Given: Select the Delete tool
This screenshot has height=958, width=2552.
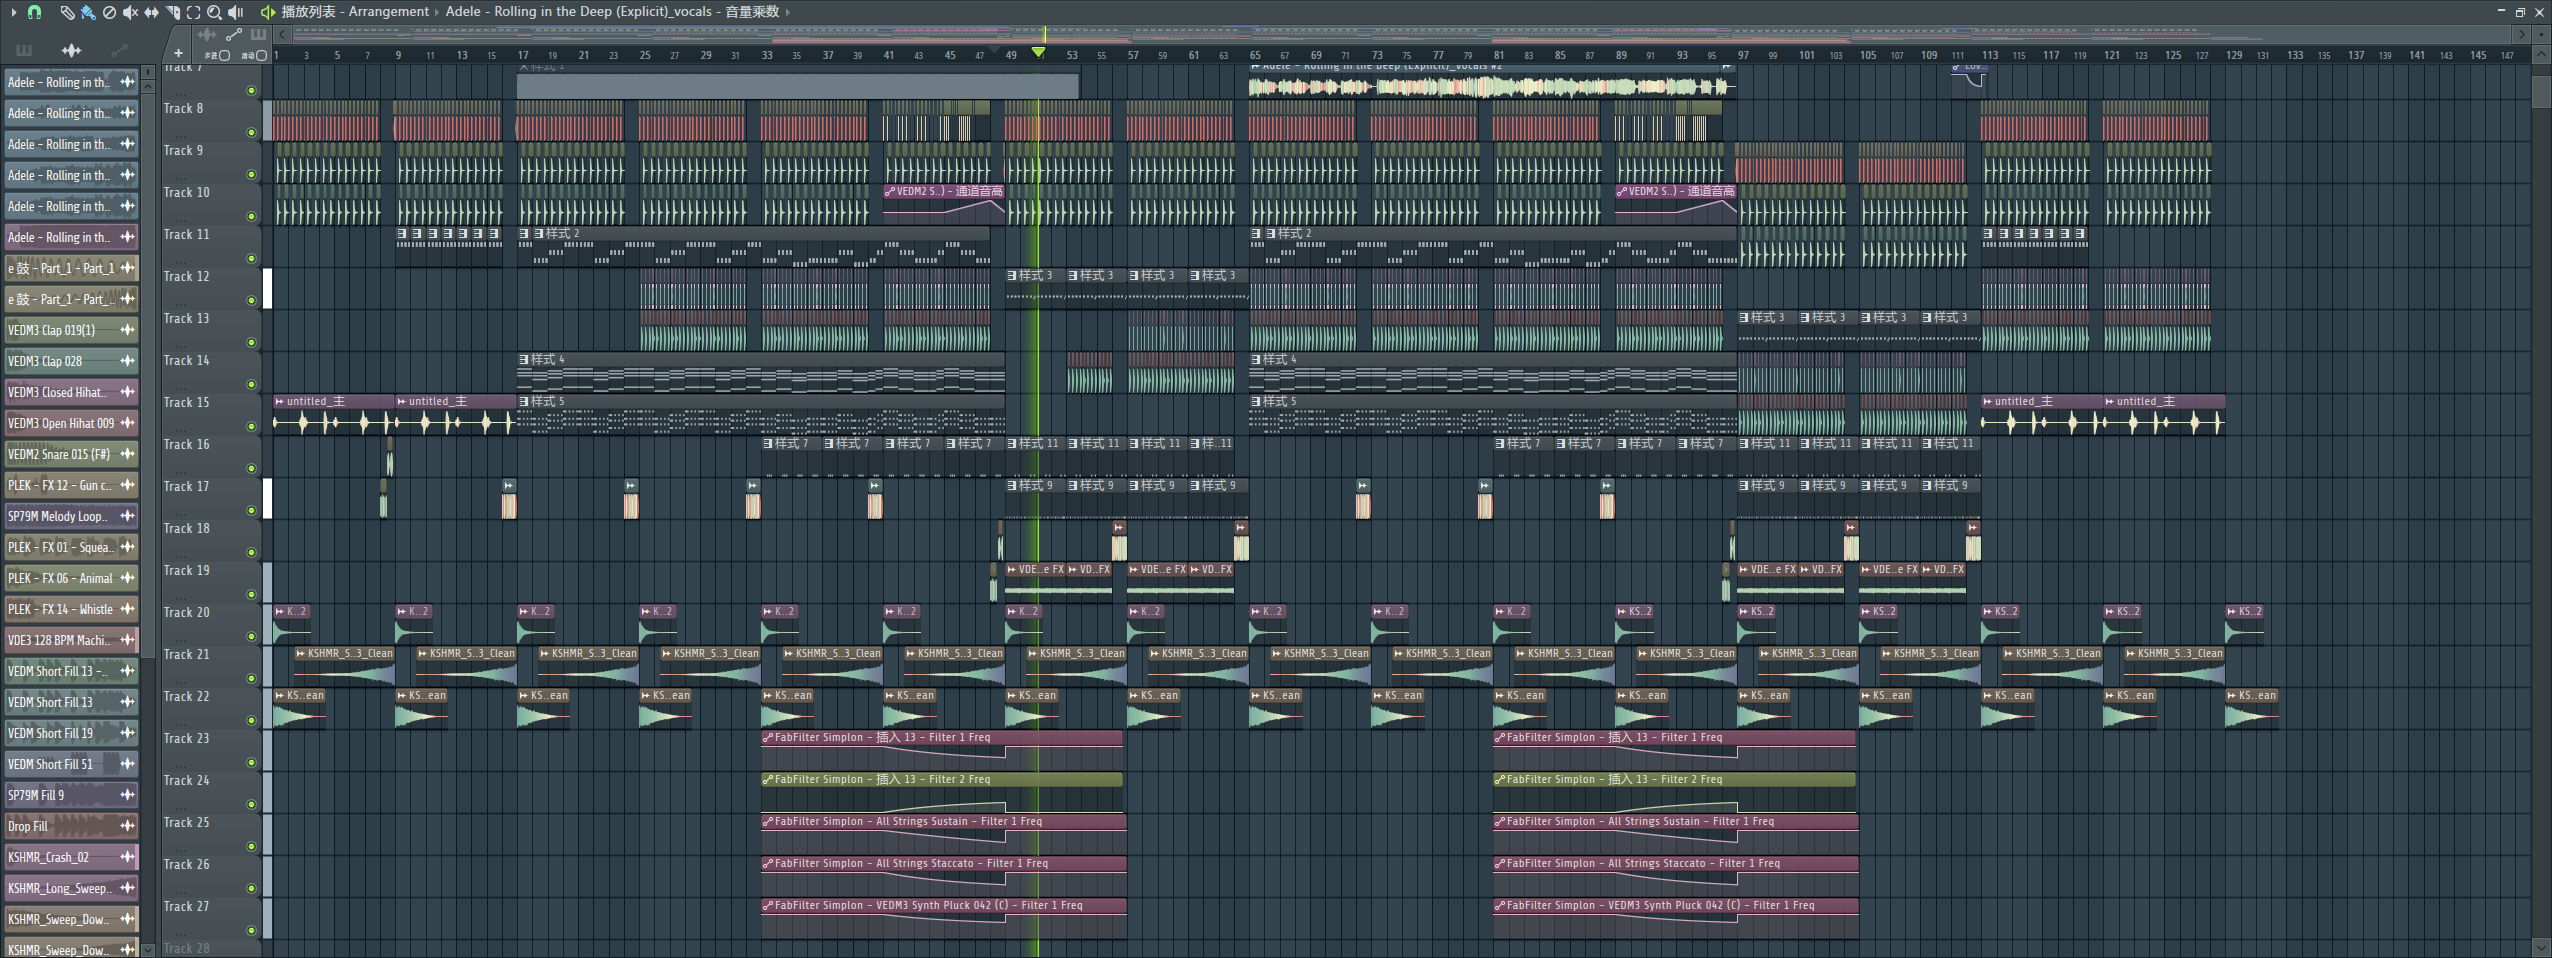Looking at the screenshot, I should (109, 12).
